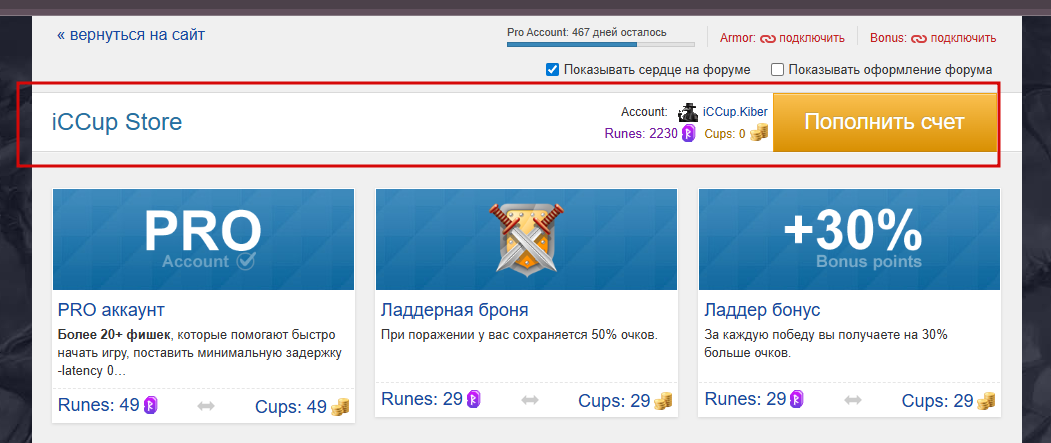Click the coins icon in Ладдерная броня card

(x=664, y=401)
